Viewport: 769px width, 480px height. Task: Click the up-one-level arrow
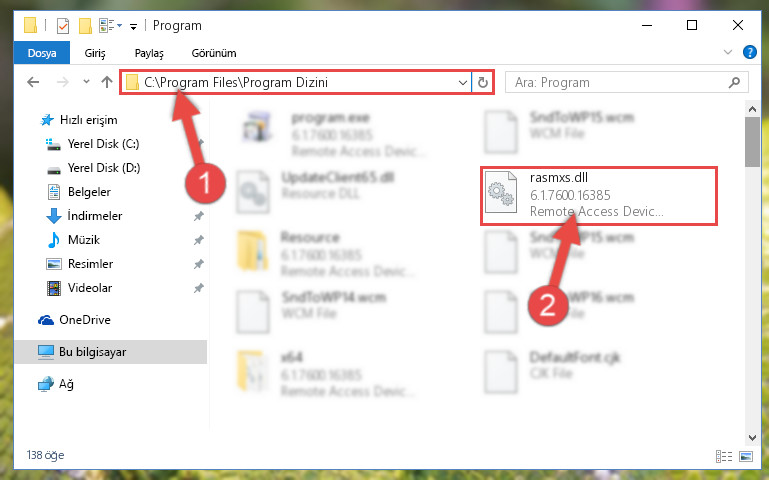pos(107,82)
